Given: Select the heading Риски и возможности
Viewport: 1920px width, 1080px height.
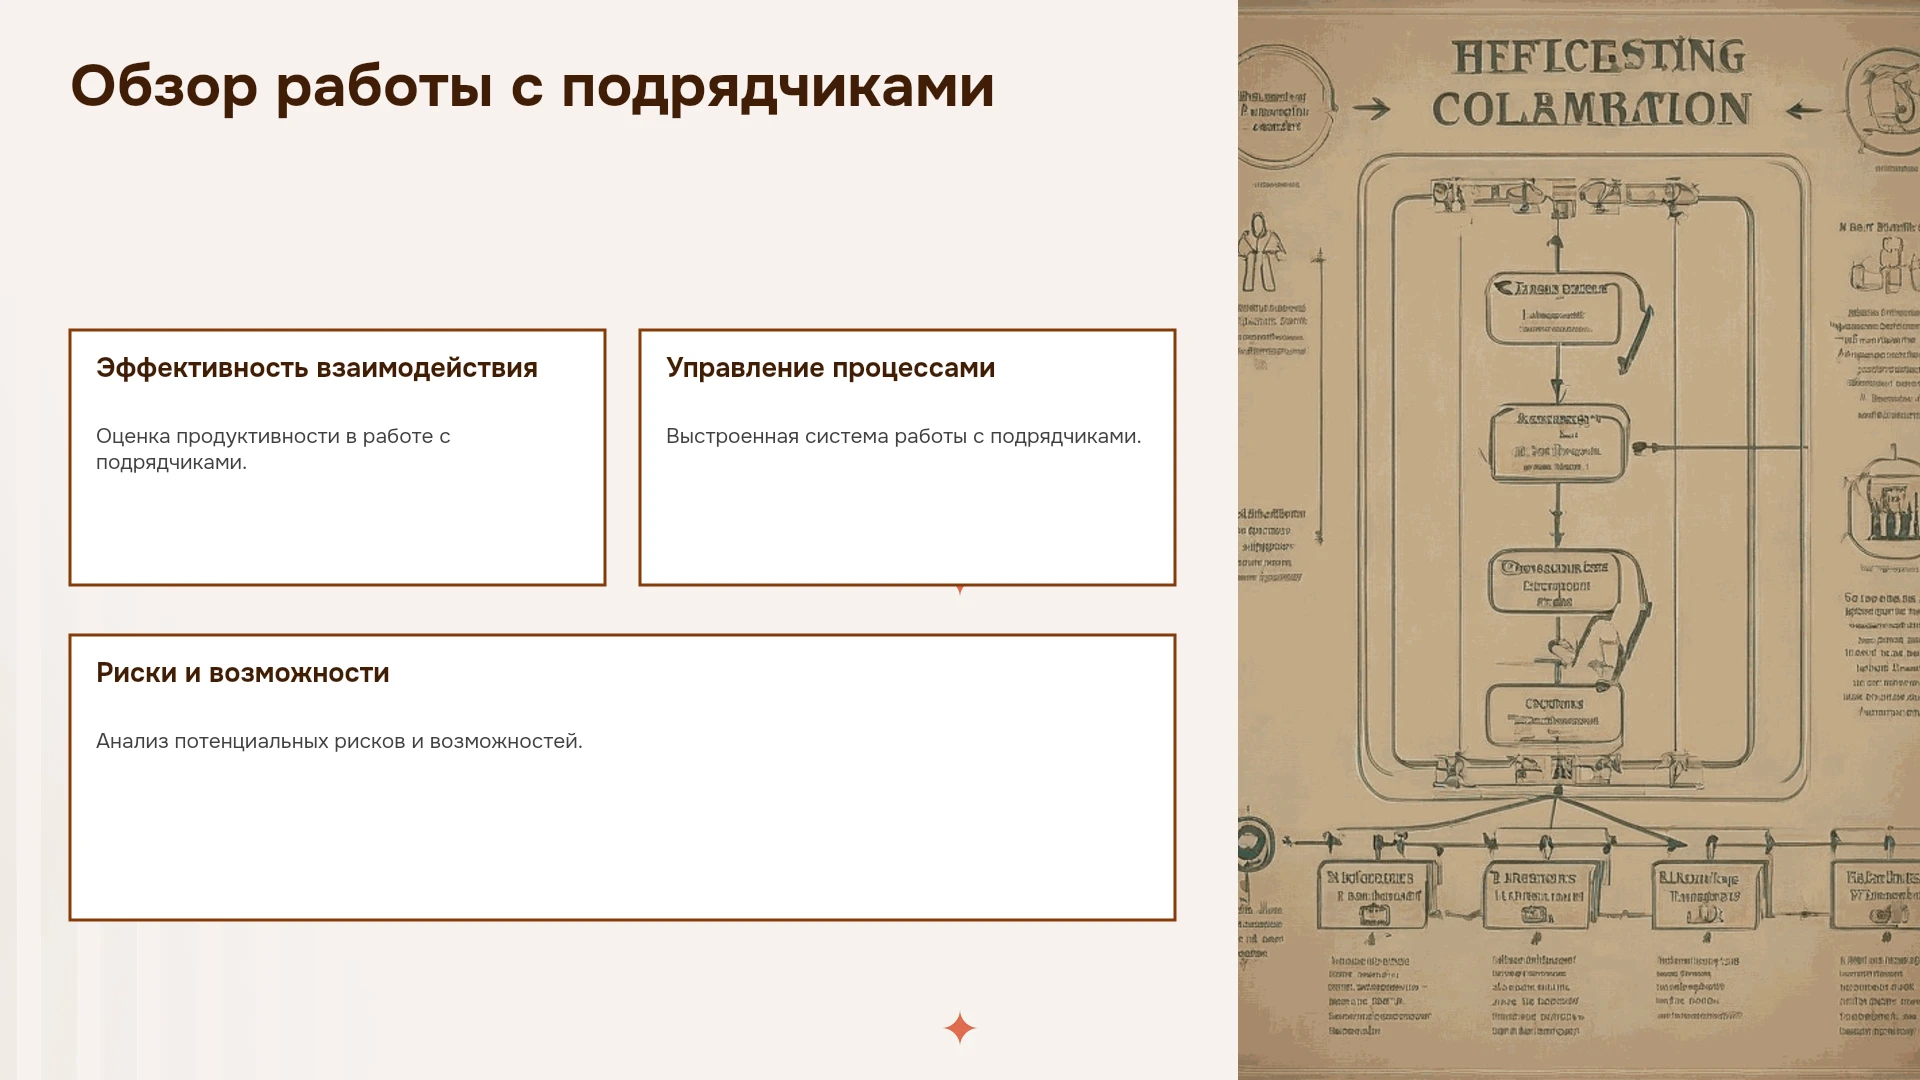Looking at the screenshot, I should 243,673.
